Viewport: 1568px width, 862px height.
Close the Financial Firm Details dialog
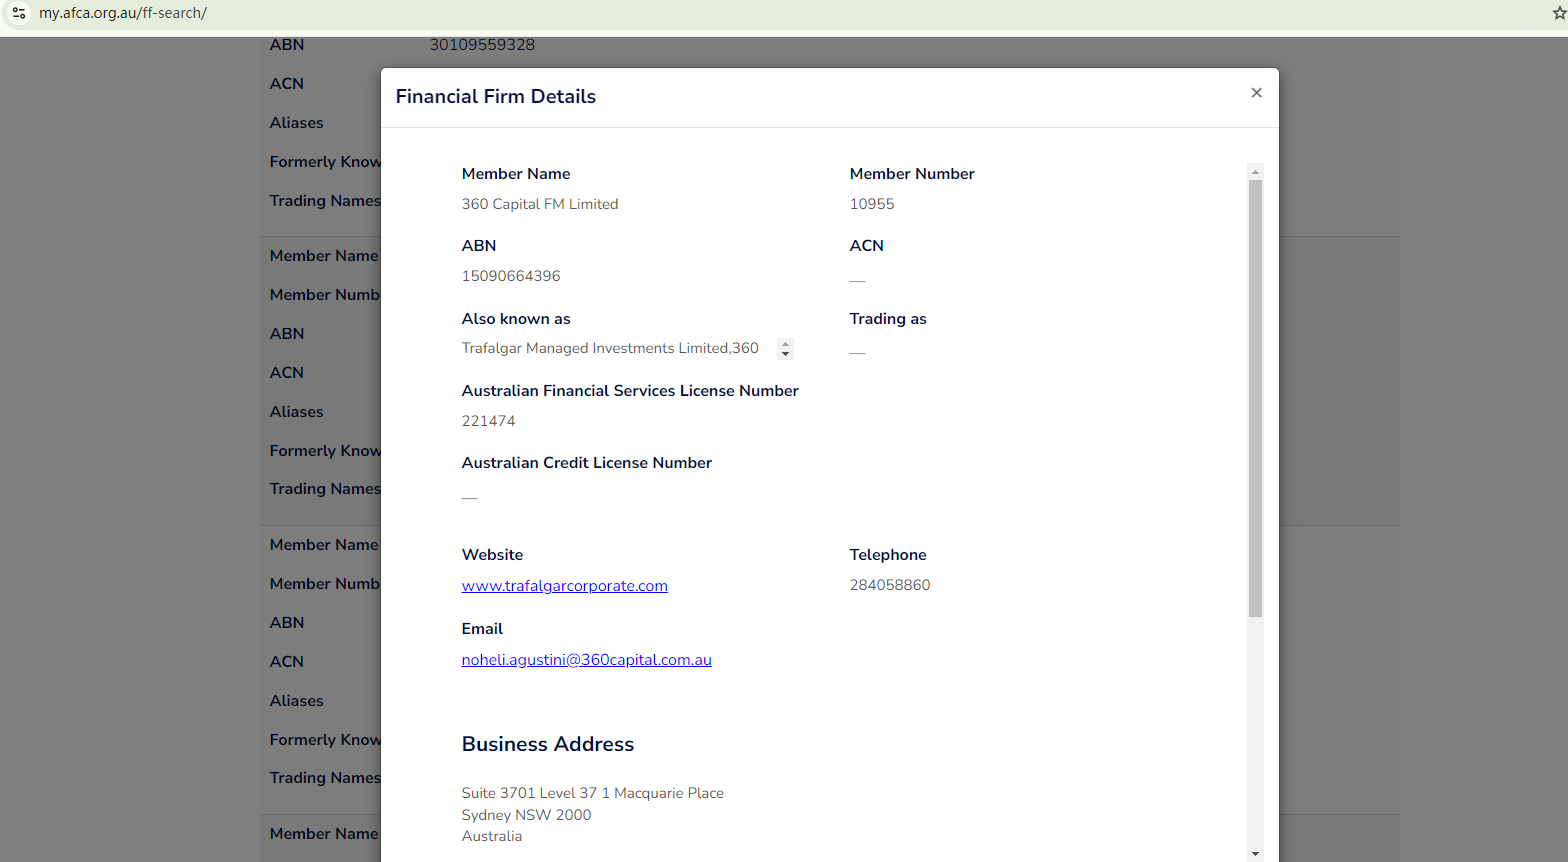(x=1257, y=93)
